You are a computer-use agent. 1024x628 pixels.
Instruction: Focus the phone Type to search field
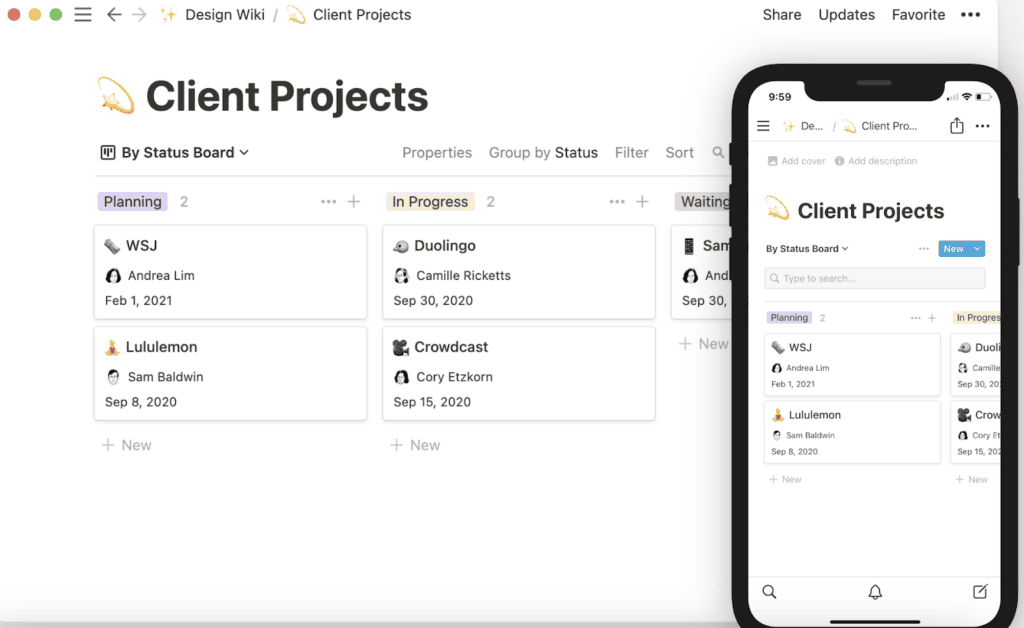[874, 278]
